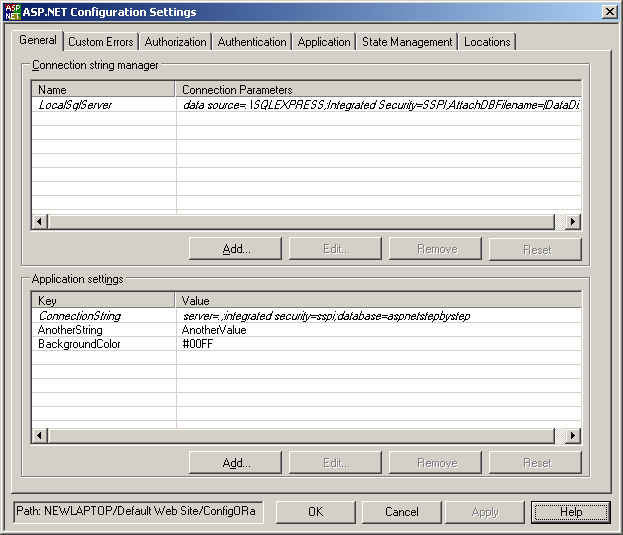Viewport: 623px width, 535px height.
Task: Switch to the Locations tab
Action: click(x=487, y=42)
